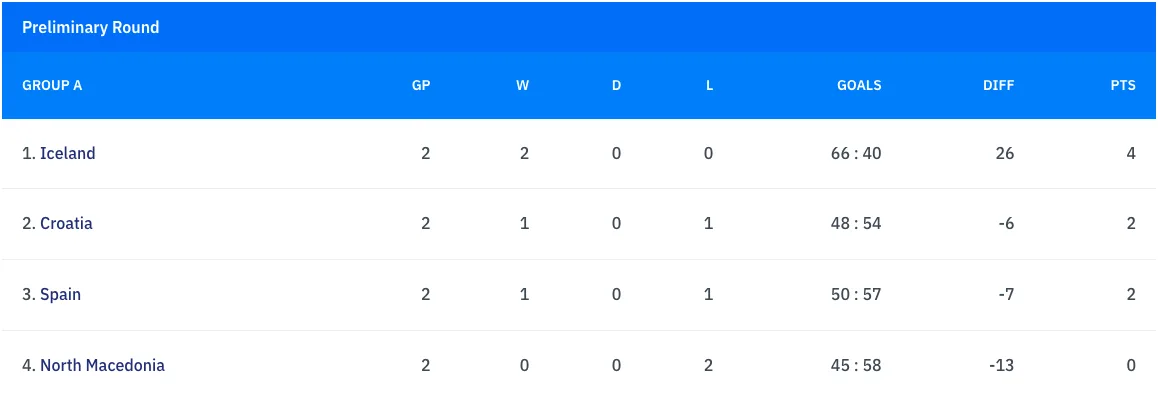Click the PTS column header
This screenshot has height=400, width=1158.
point(1123,85)
